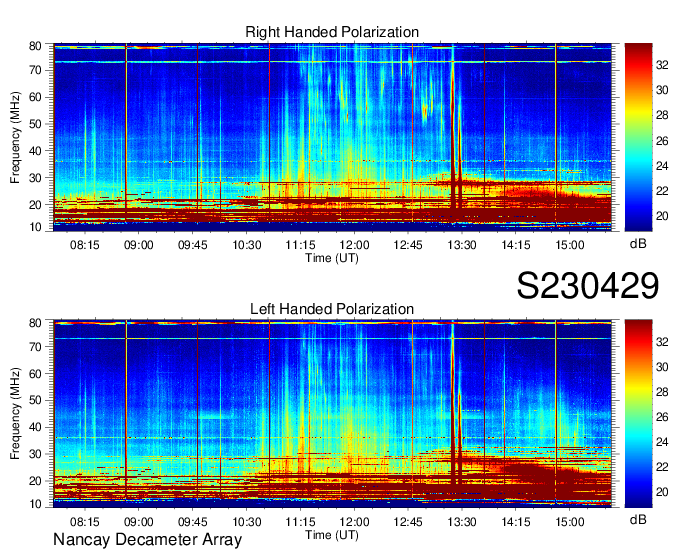Click the Left Handed panel's color scale bar
The width and height of the screenshot is (680, 552).
[x=638, y=414]
